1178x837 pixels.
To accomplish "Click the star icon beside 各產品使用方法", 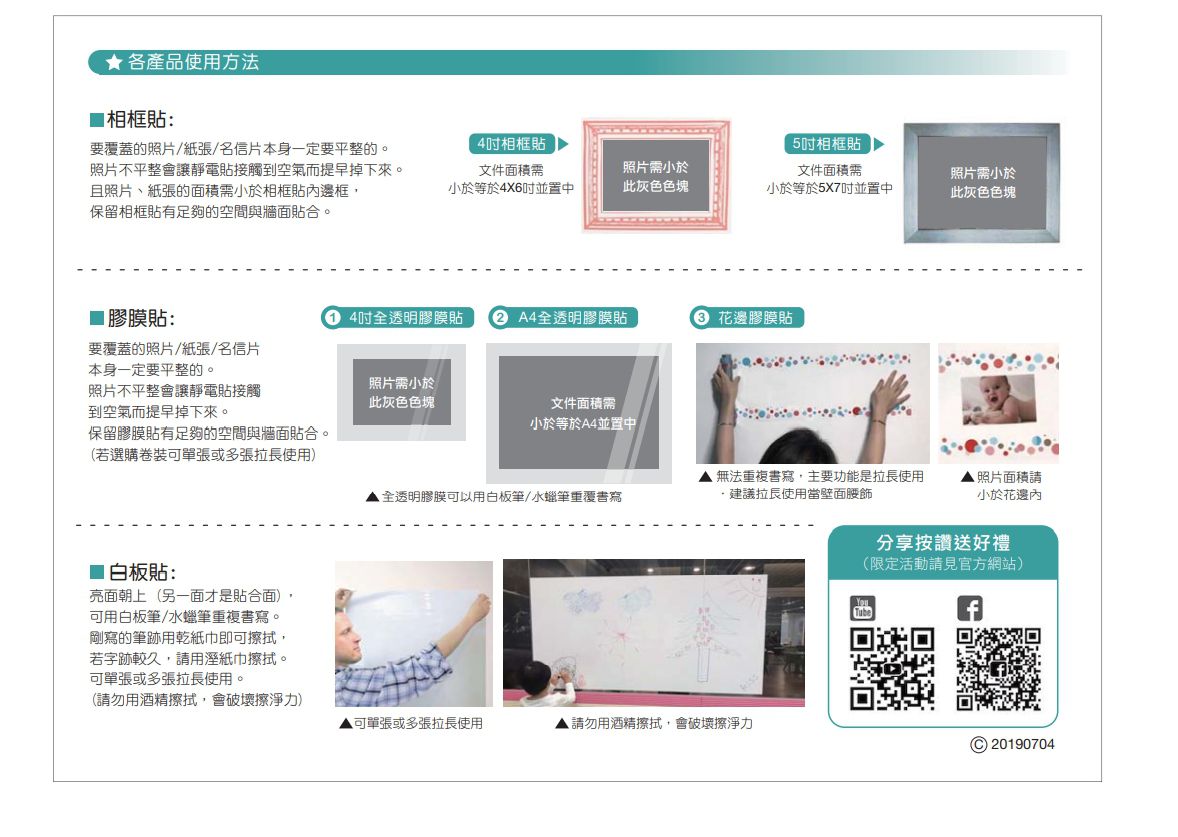I will (114, 63).
